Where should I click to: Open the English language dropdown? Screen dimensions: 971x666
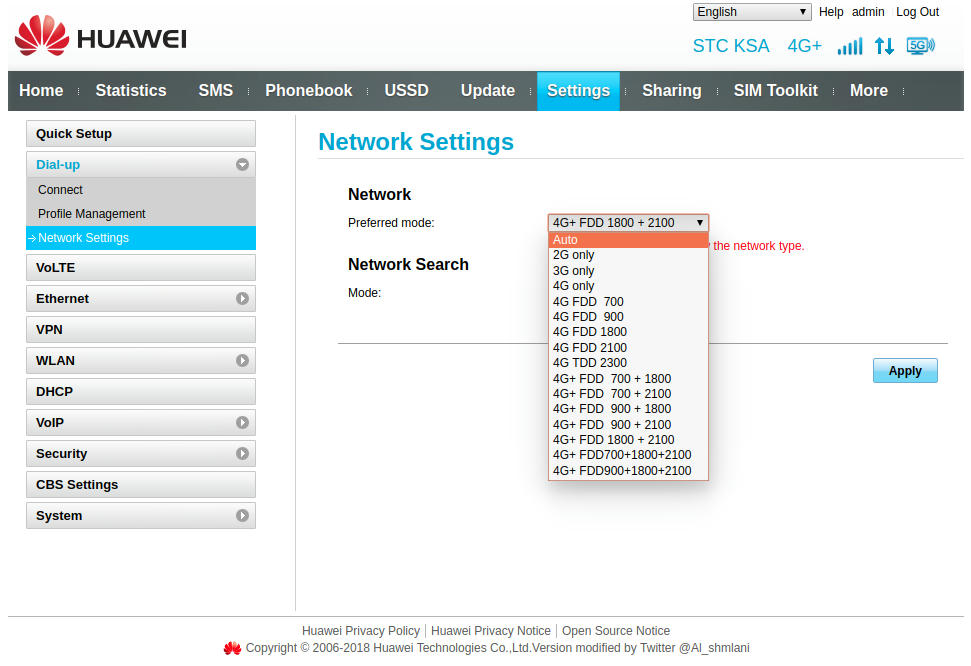pyautogui.click(x=752, y=12)
